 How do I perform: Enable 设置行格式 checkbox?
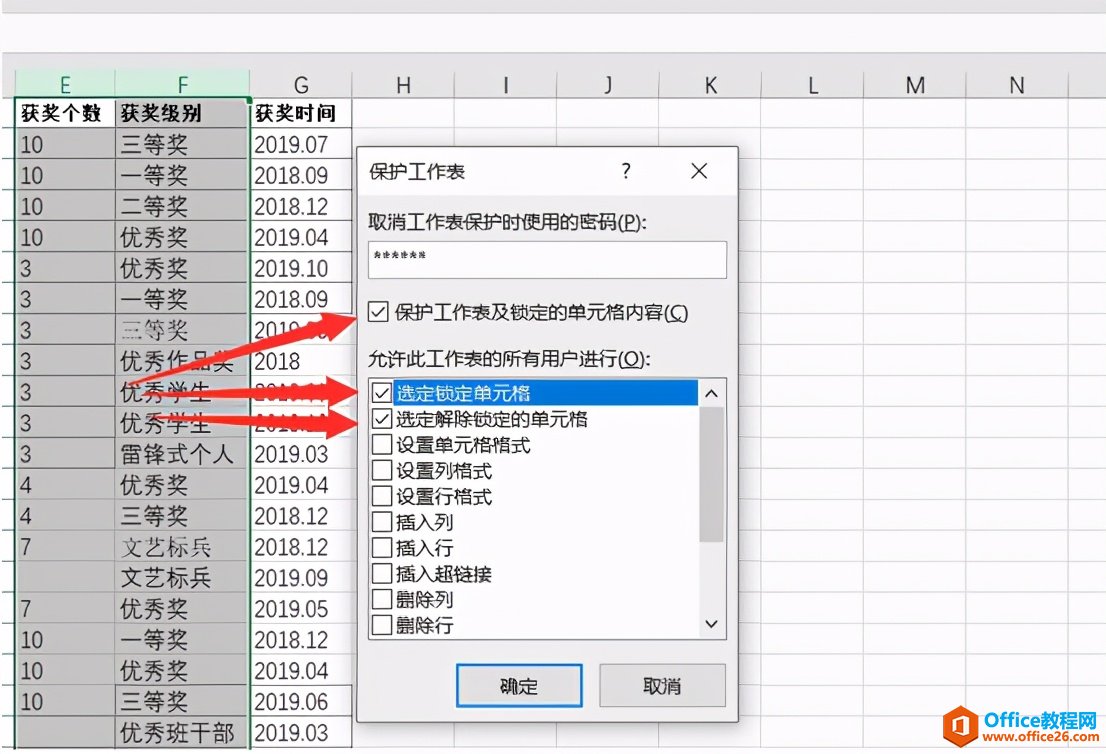pos(382,496)
